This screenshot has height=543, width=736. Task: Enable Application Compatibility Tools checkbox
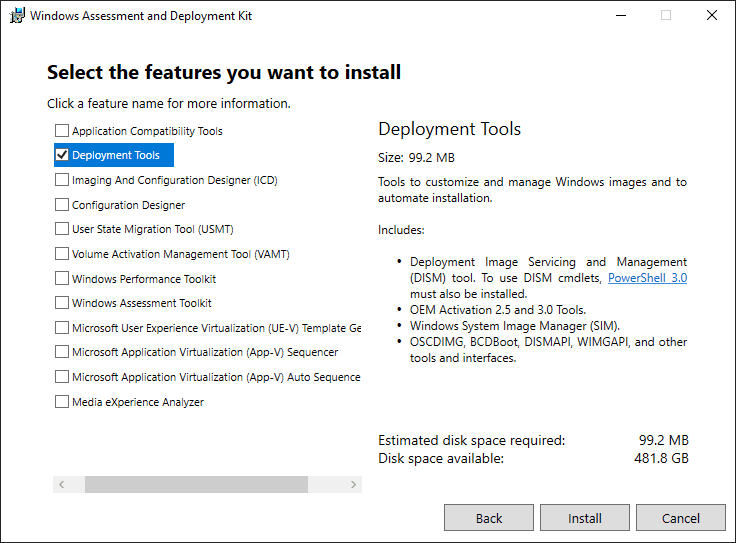(x=62, y=131)
